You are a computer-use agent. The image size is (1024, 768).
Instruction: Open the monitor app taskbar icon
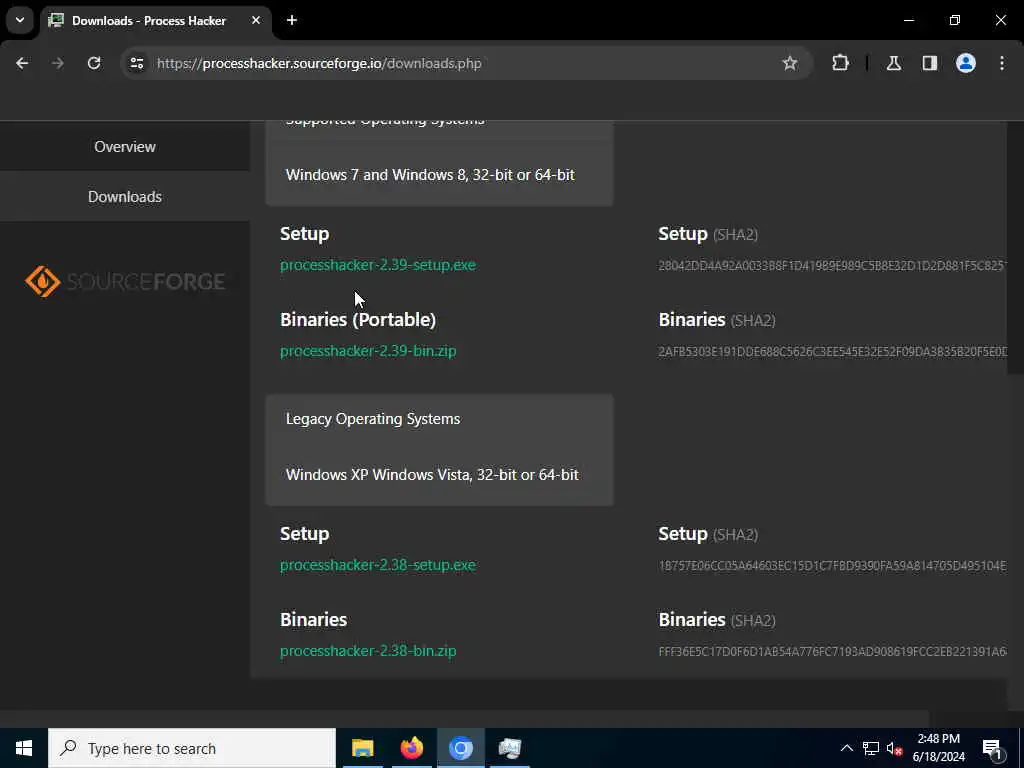[x=509, y=748]
